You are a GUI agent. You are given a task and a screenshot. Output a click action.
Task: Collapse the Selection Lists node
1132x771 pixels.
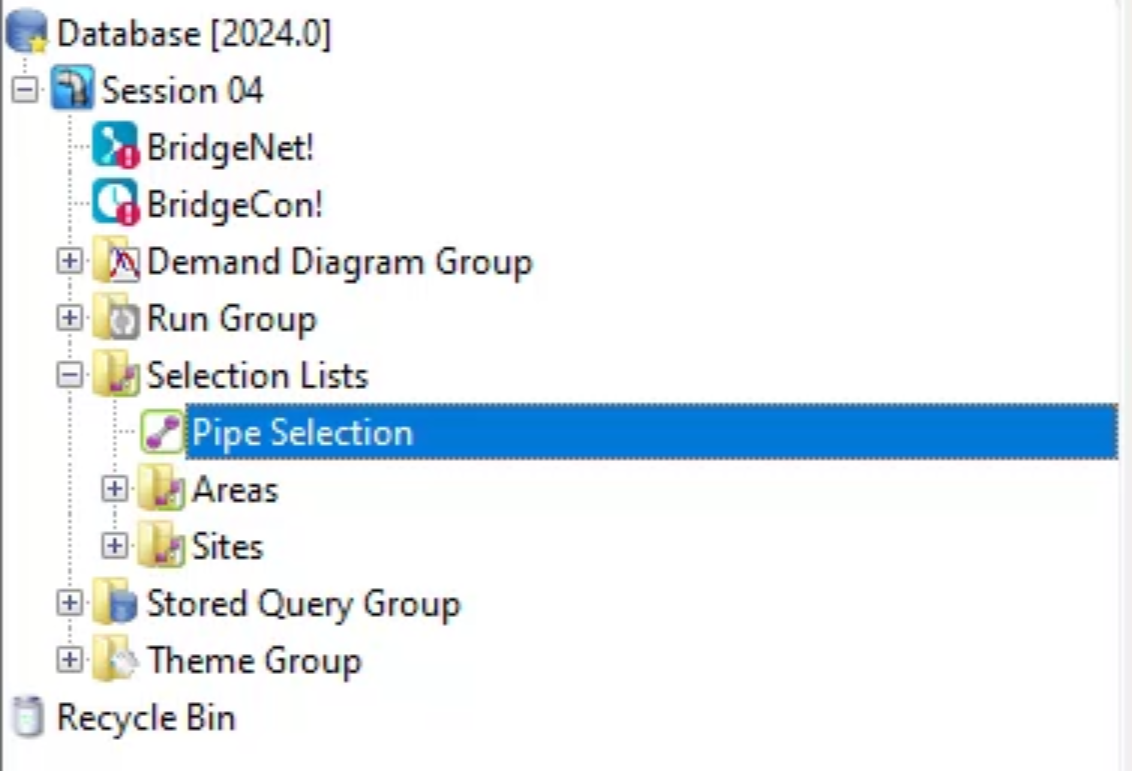click(69, 375)
